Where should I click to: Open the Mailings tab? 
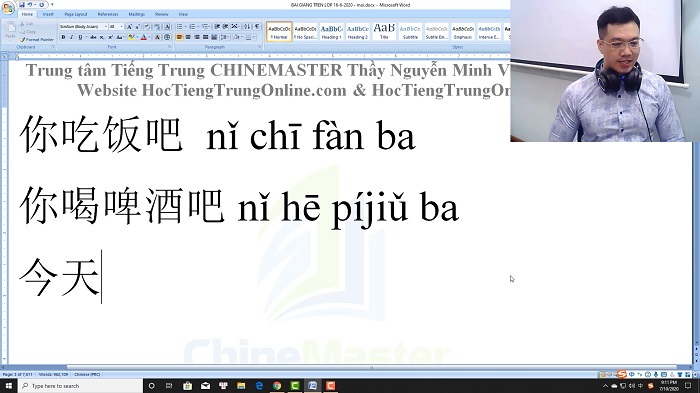(137, 14)
